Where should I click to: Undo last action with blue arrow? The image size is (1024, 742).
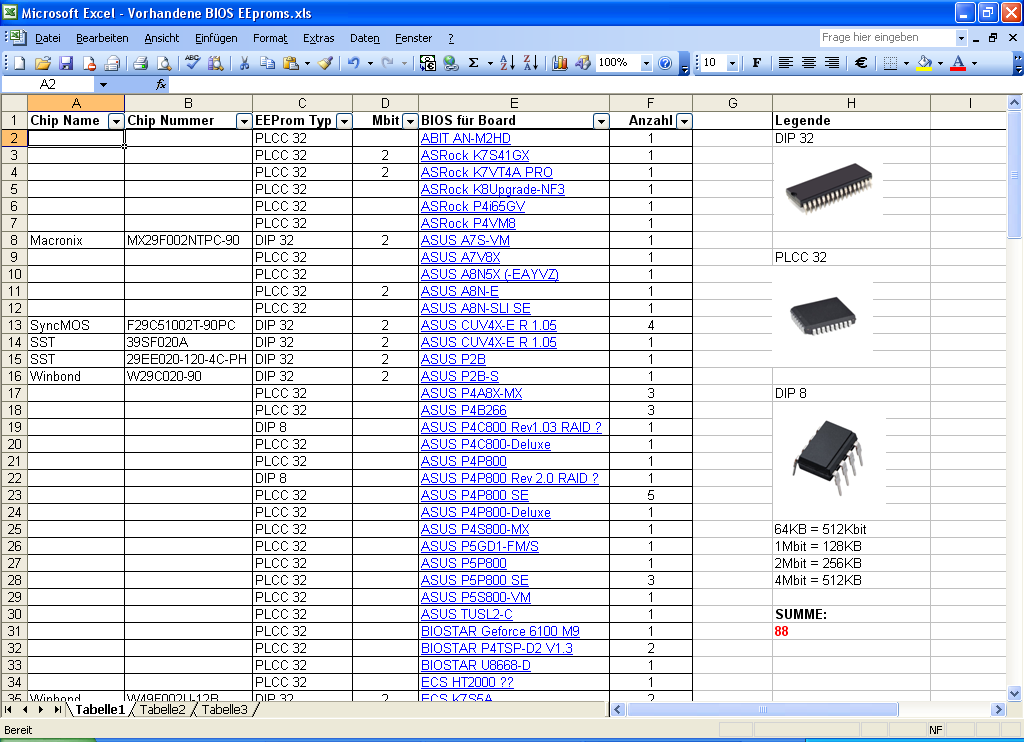point(353,63)
